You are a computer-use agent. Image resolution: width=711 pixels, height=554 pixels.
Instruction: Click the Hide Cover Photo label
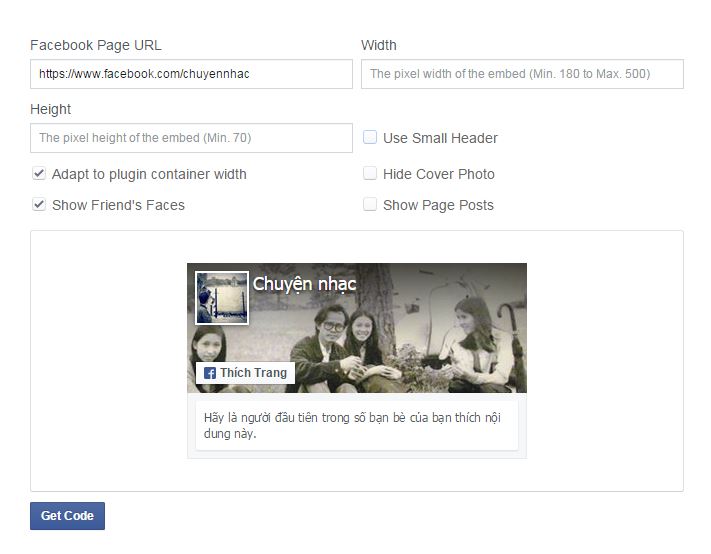click(438, 174)
